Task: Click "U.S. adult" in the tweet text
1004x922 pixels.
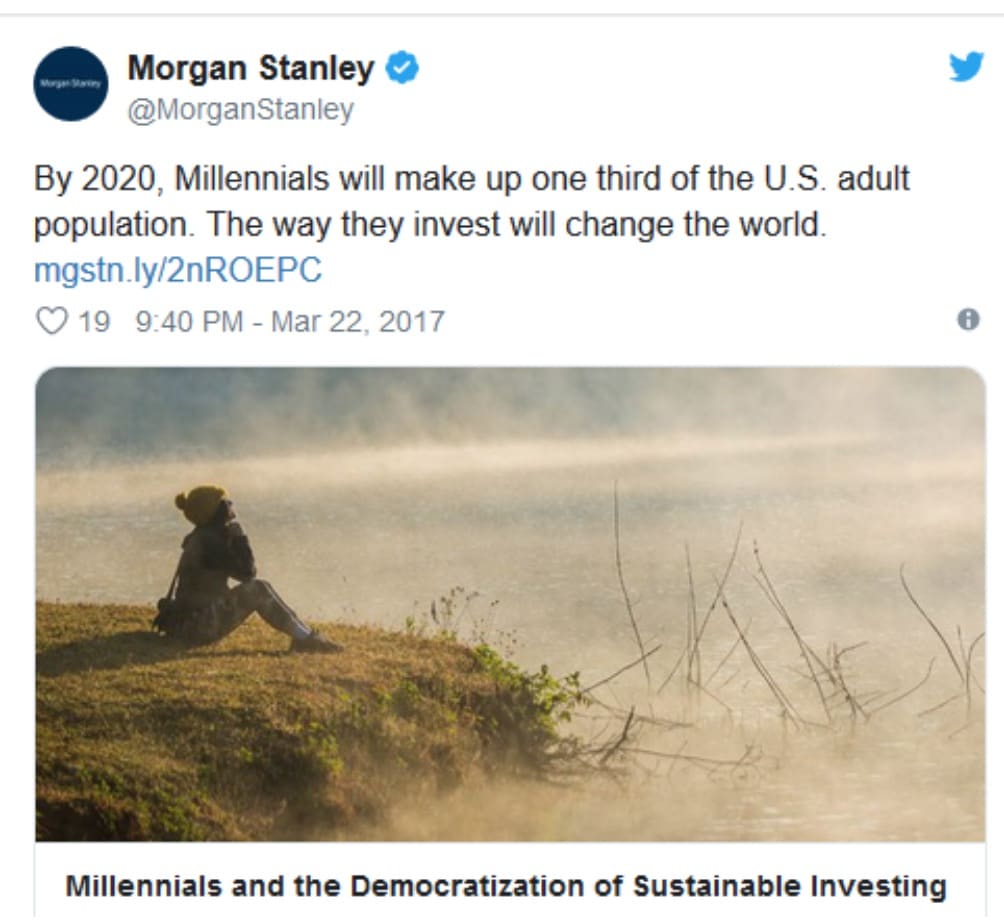Action: pos(841,180)
